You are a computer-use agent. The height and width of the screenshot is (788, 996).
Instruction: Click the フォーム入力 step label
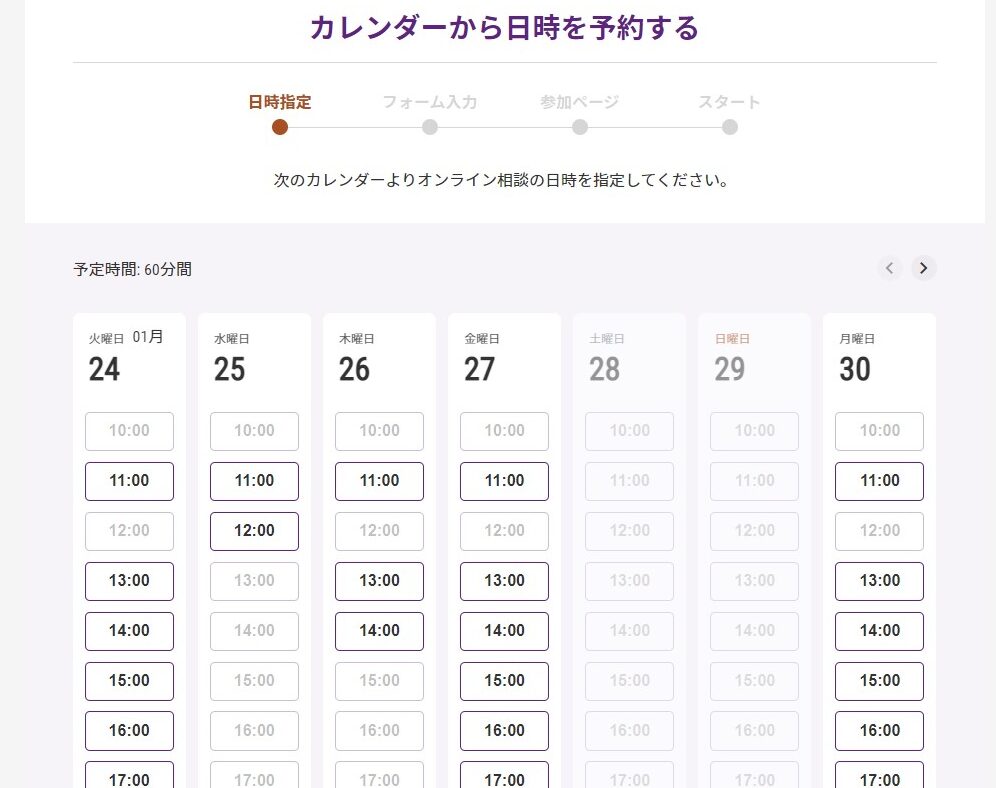point(430,102)
